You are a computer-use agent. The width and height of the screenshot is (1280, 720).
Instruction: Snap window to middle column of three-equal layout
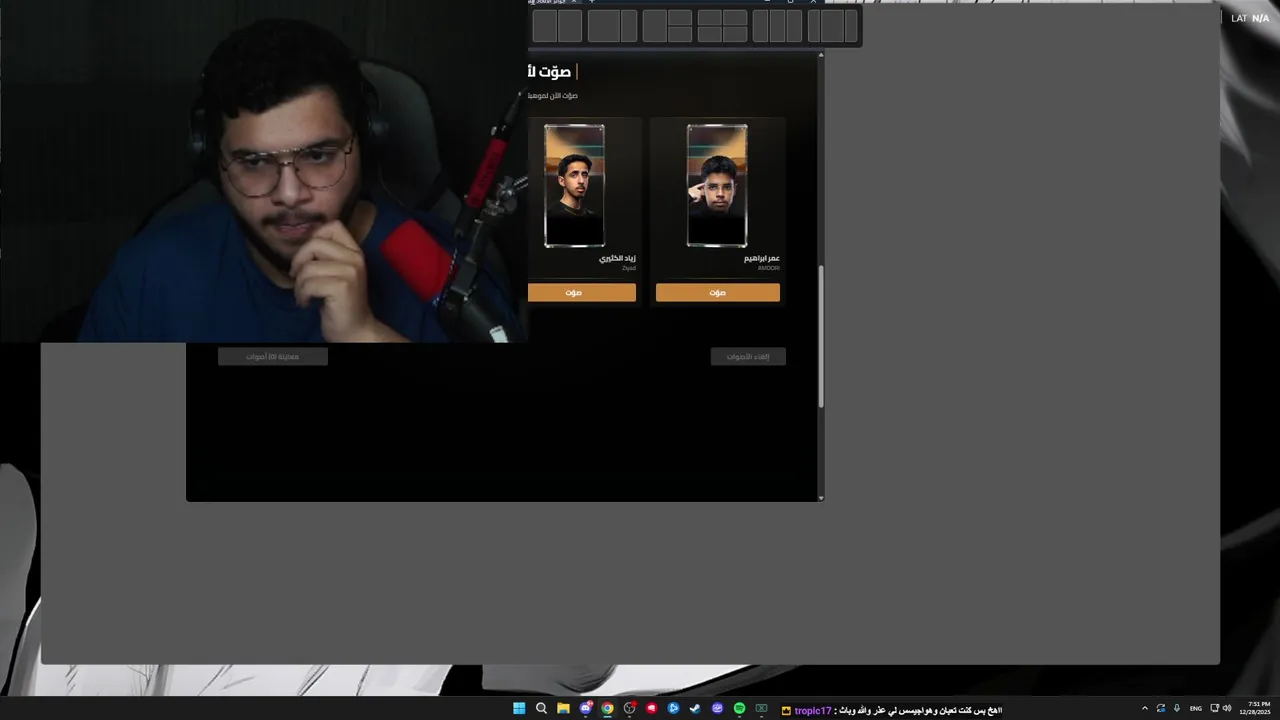pos(777,26)
